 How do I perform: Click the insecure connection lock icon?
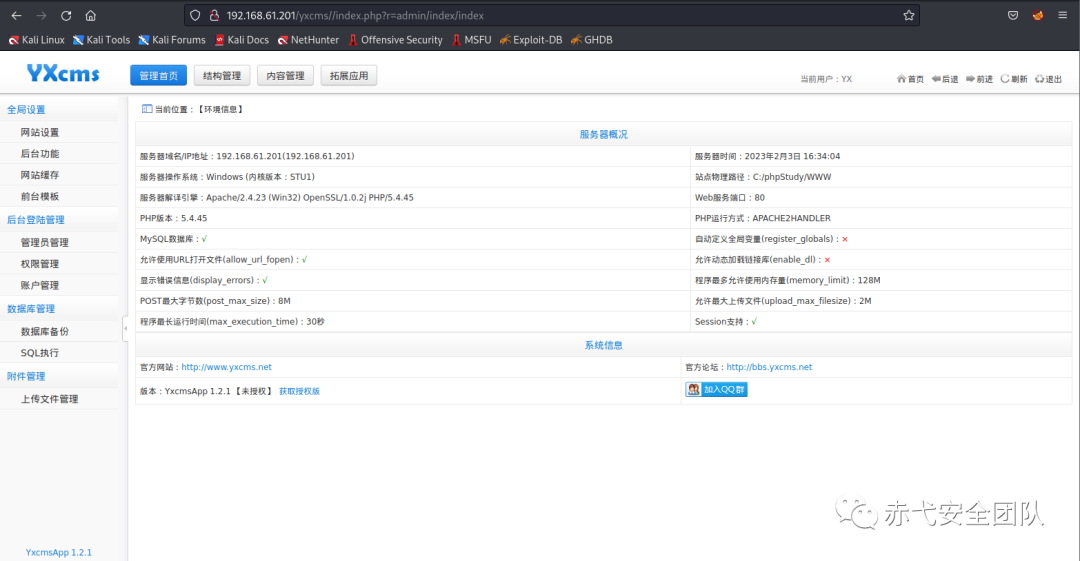(x=214, y=15)
